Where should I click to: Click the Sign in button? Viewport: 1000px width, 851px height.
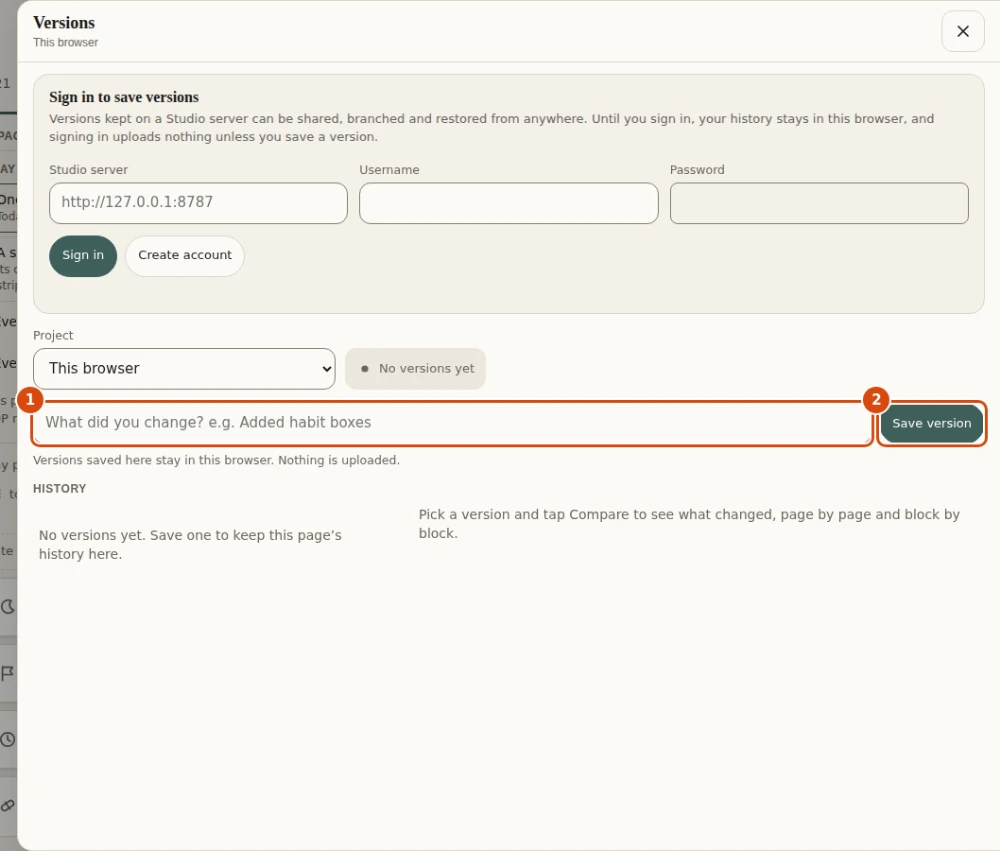coord(83,256)
